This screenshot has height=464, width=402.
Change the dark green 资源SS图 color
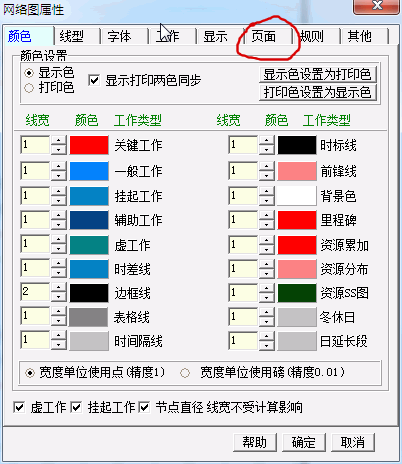[x=297, y=293]
